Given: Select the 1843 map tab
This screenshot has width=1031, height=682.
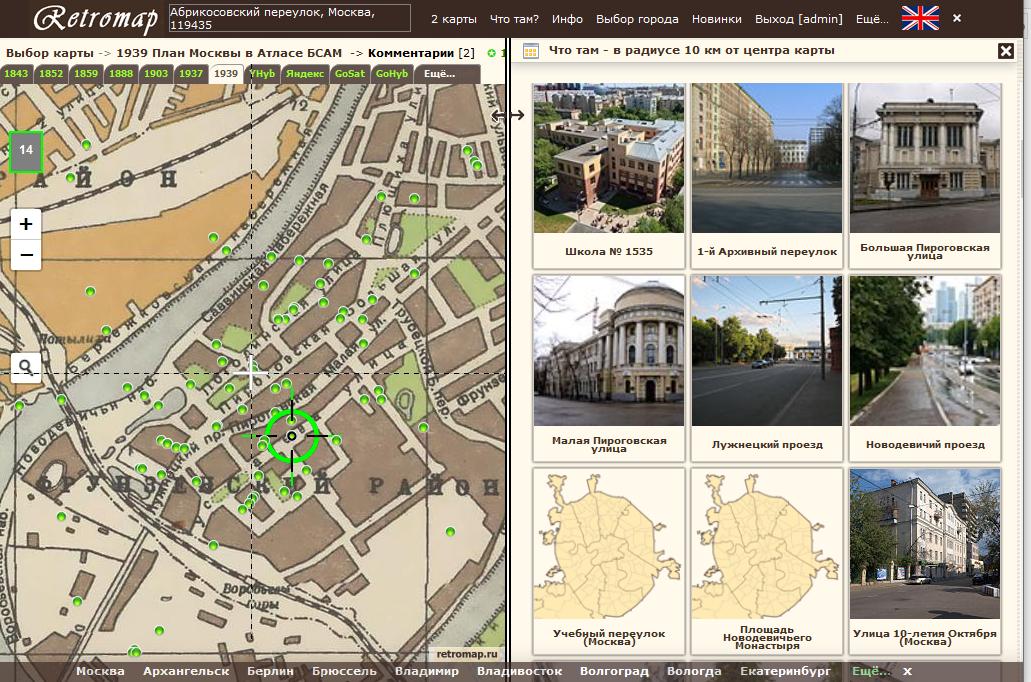Looking at the screenshot, I should pos(17,73).
